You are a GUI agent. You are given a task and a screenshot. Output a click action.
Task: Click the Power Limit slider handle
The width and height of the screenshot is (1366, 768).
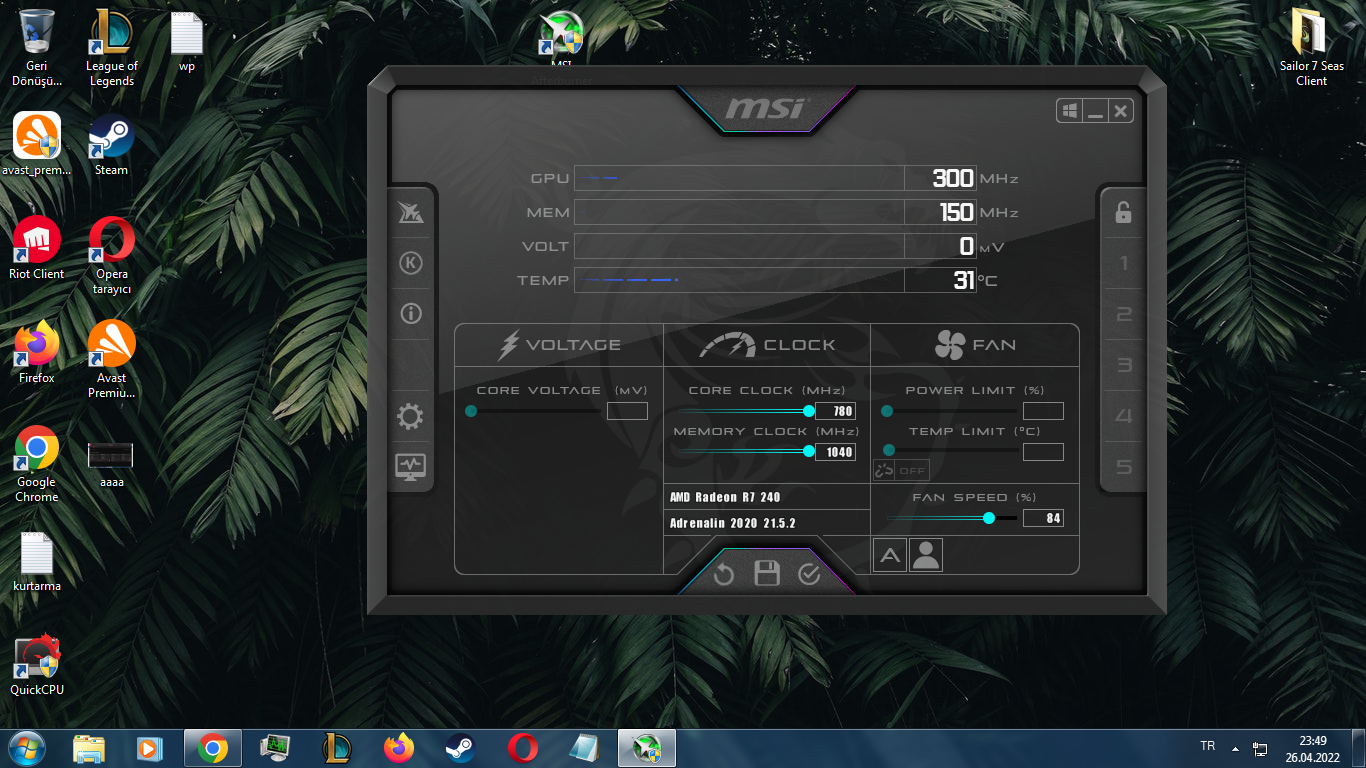click(x=887, y=411)
